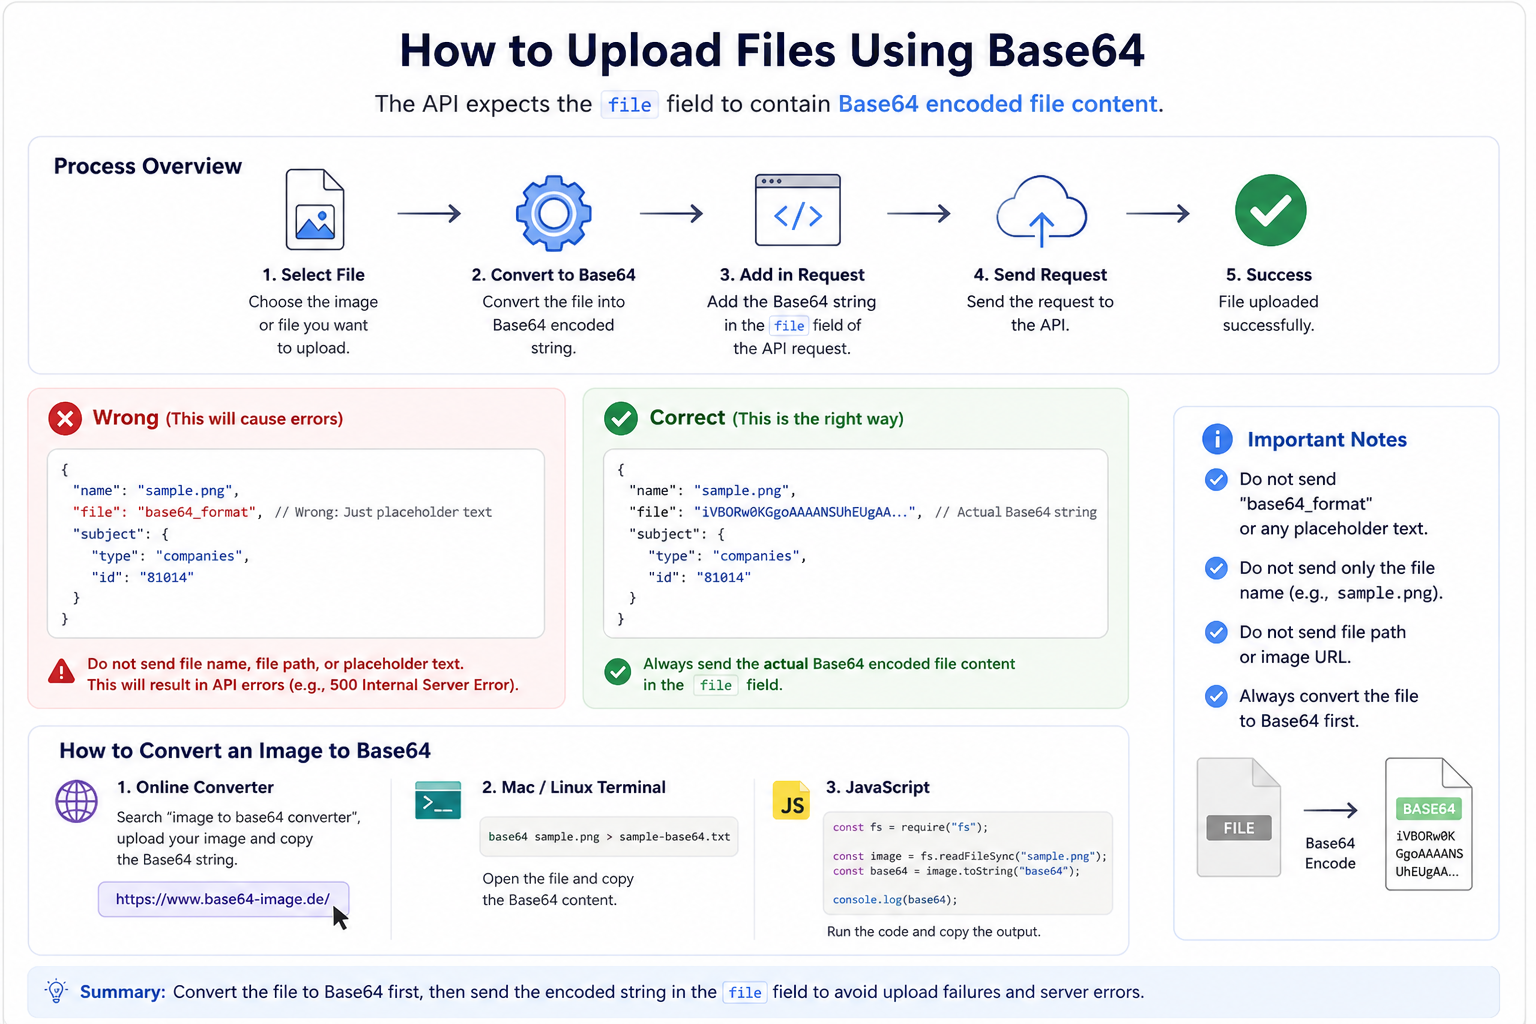Click the '// Wrong: Just placeholder text' comment
Viewport: 1536px width, 1024px height.
[383, 512]
